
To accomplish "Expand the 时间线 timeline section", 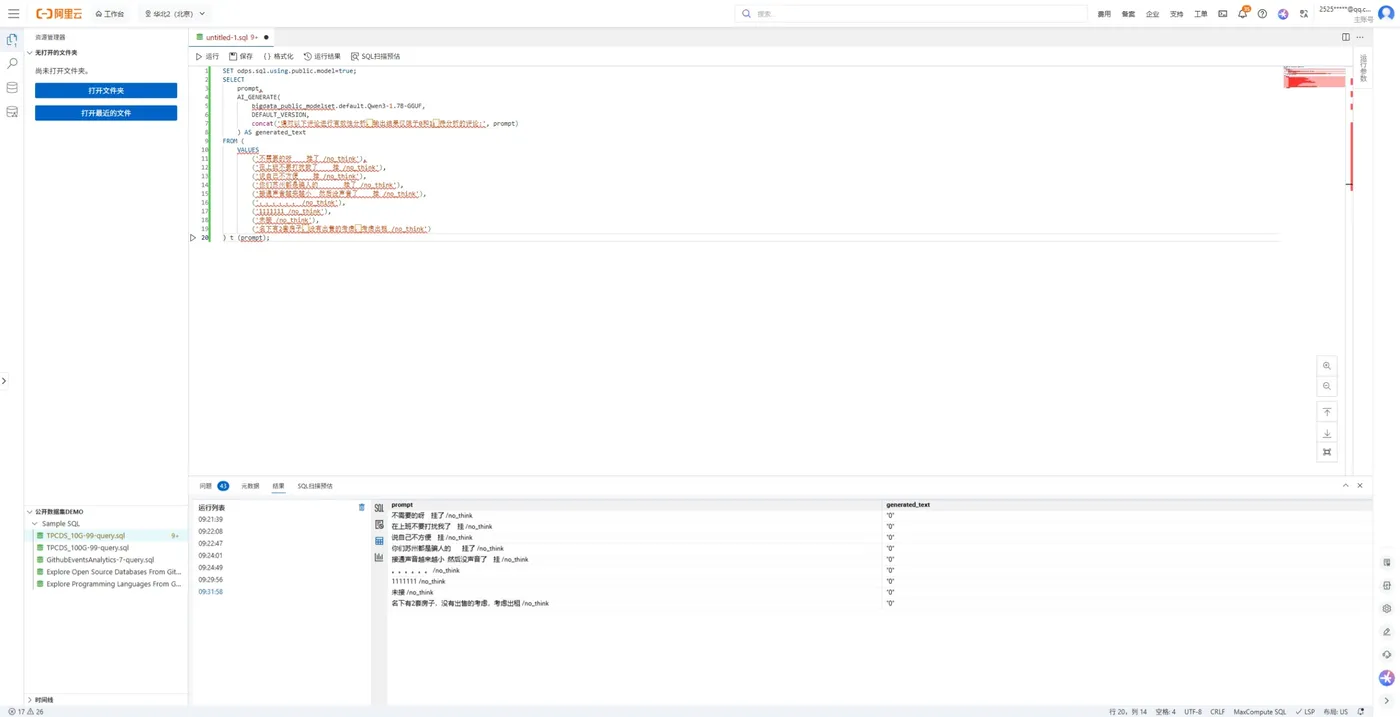I will click(x=30, y=700).
